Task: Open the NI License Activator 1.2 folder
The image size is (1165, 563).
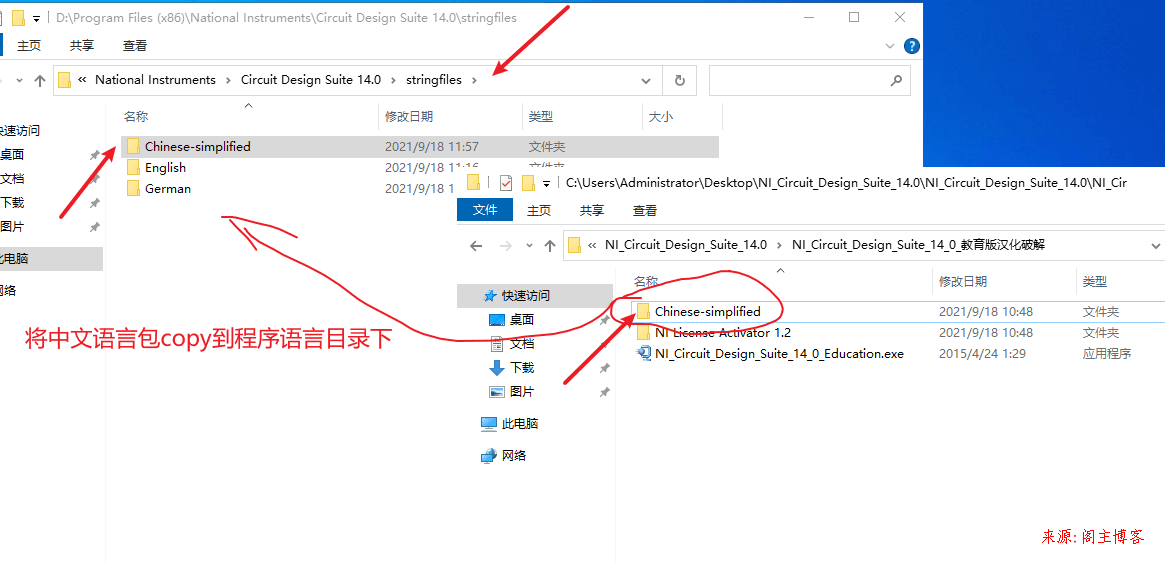Action: coord(722,332)
